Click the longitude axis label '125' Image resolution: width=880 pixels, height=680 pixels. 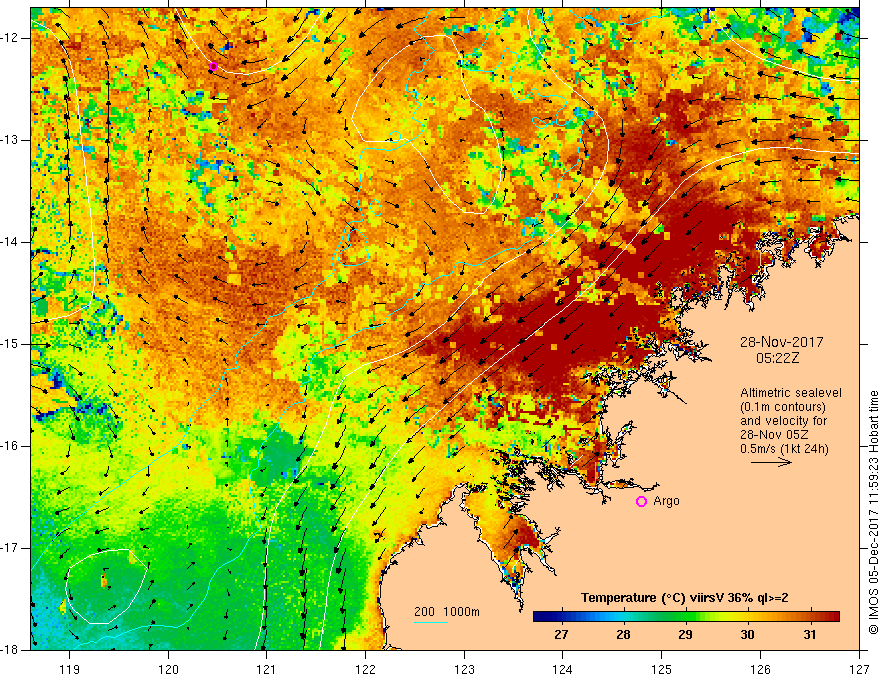click(662, 669)
